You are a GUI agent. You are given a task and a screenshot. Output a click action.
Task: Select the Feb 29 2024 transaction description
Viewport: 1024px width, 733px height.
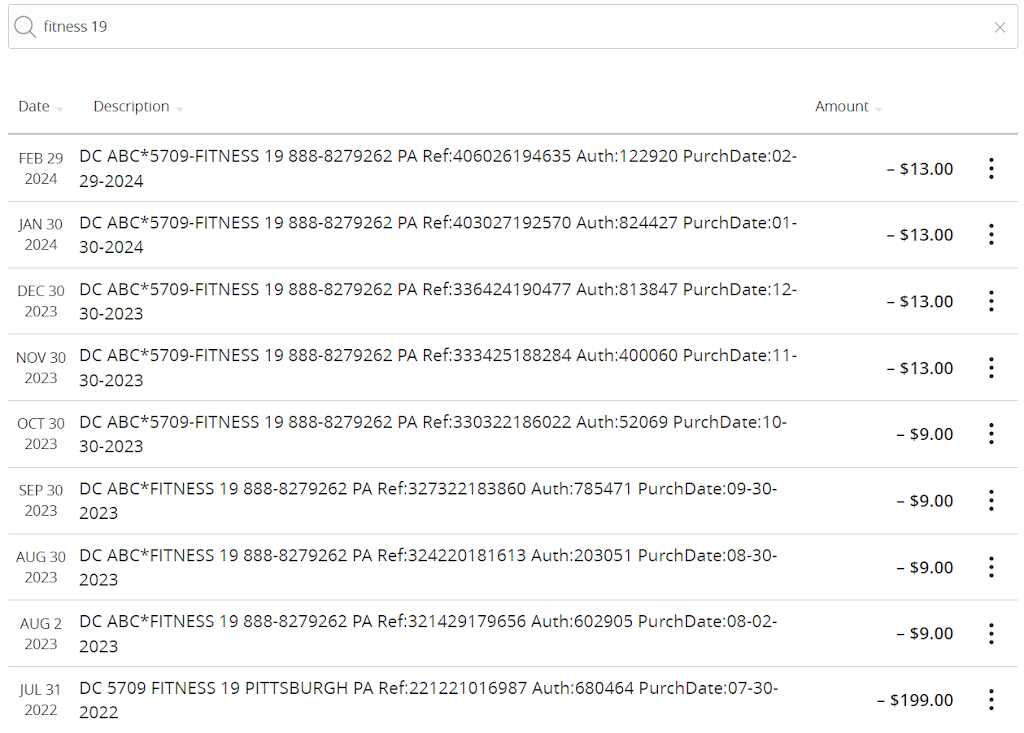point(438,168)
